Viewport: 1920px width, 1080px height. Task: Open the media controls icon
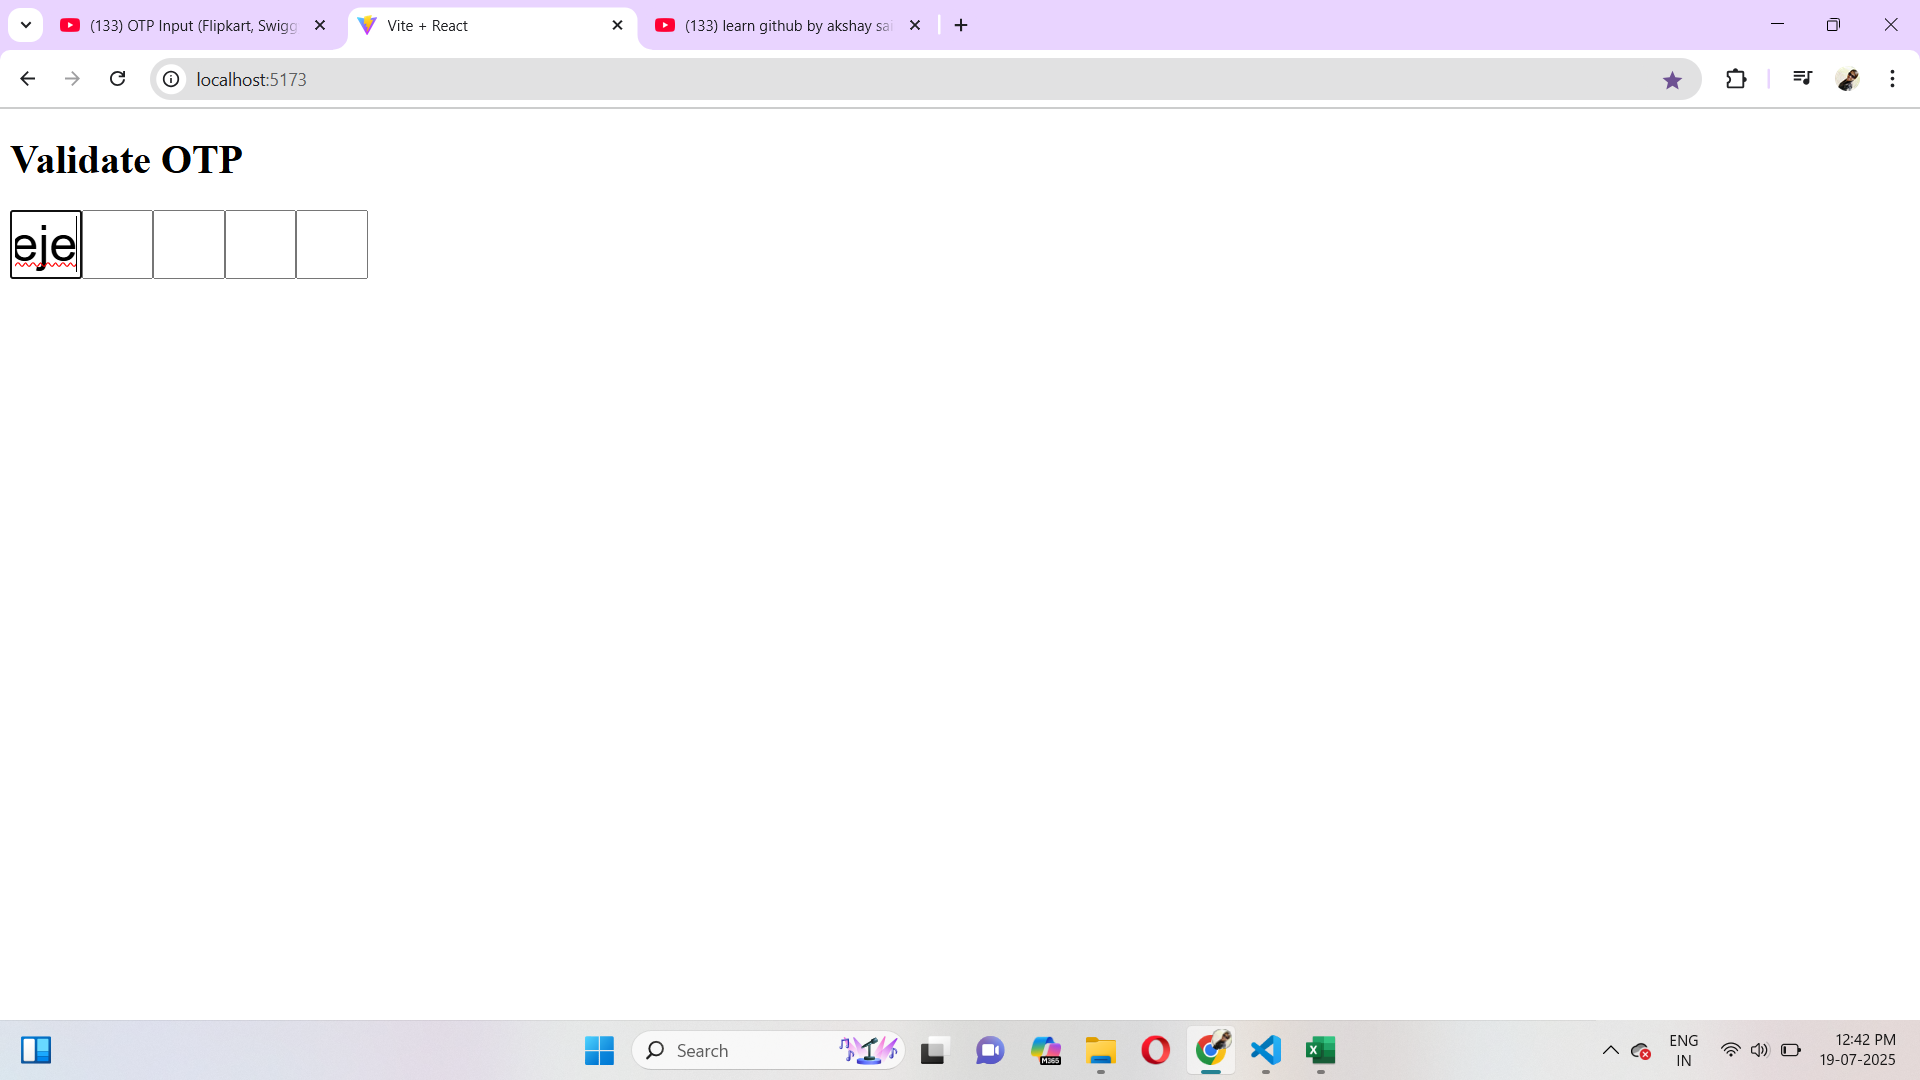click(1802, 78)
